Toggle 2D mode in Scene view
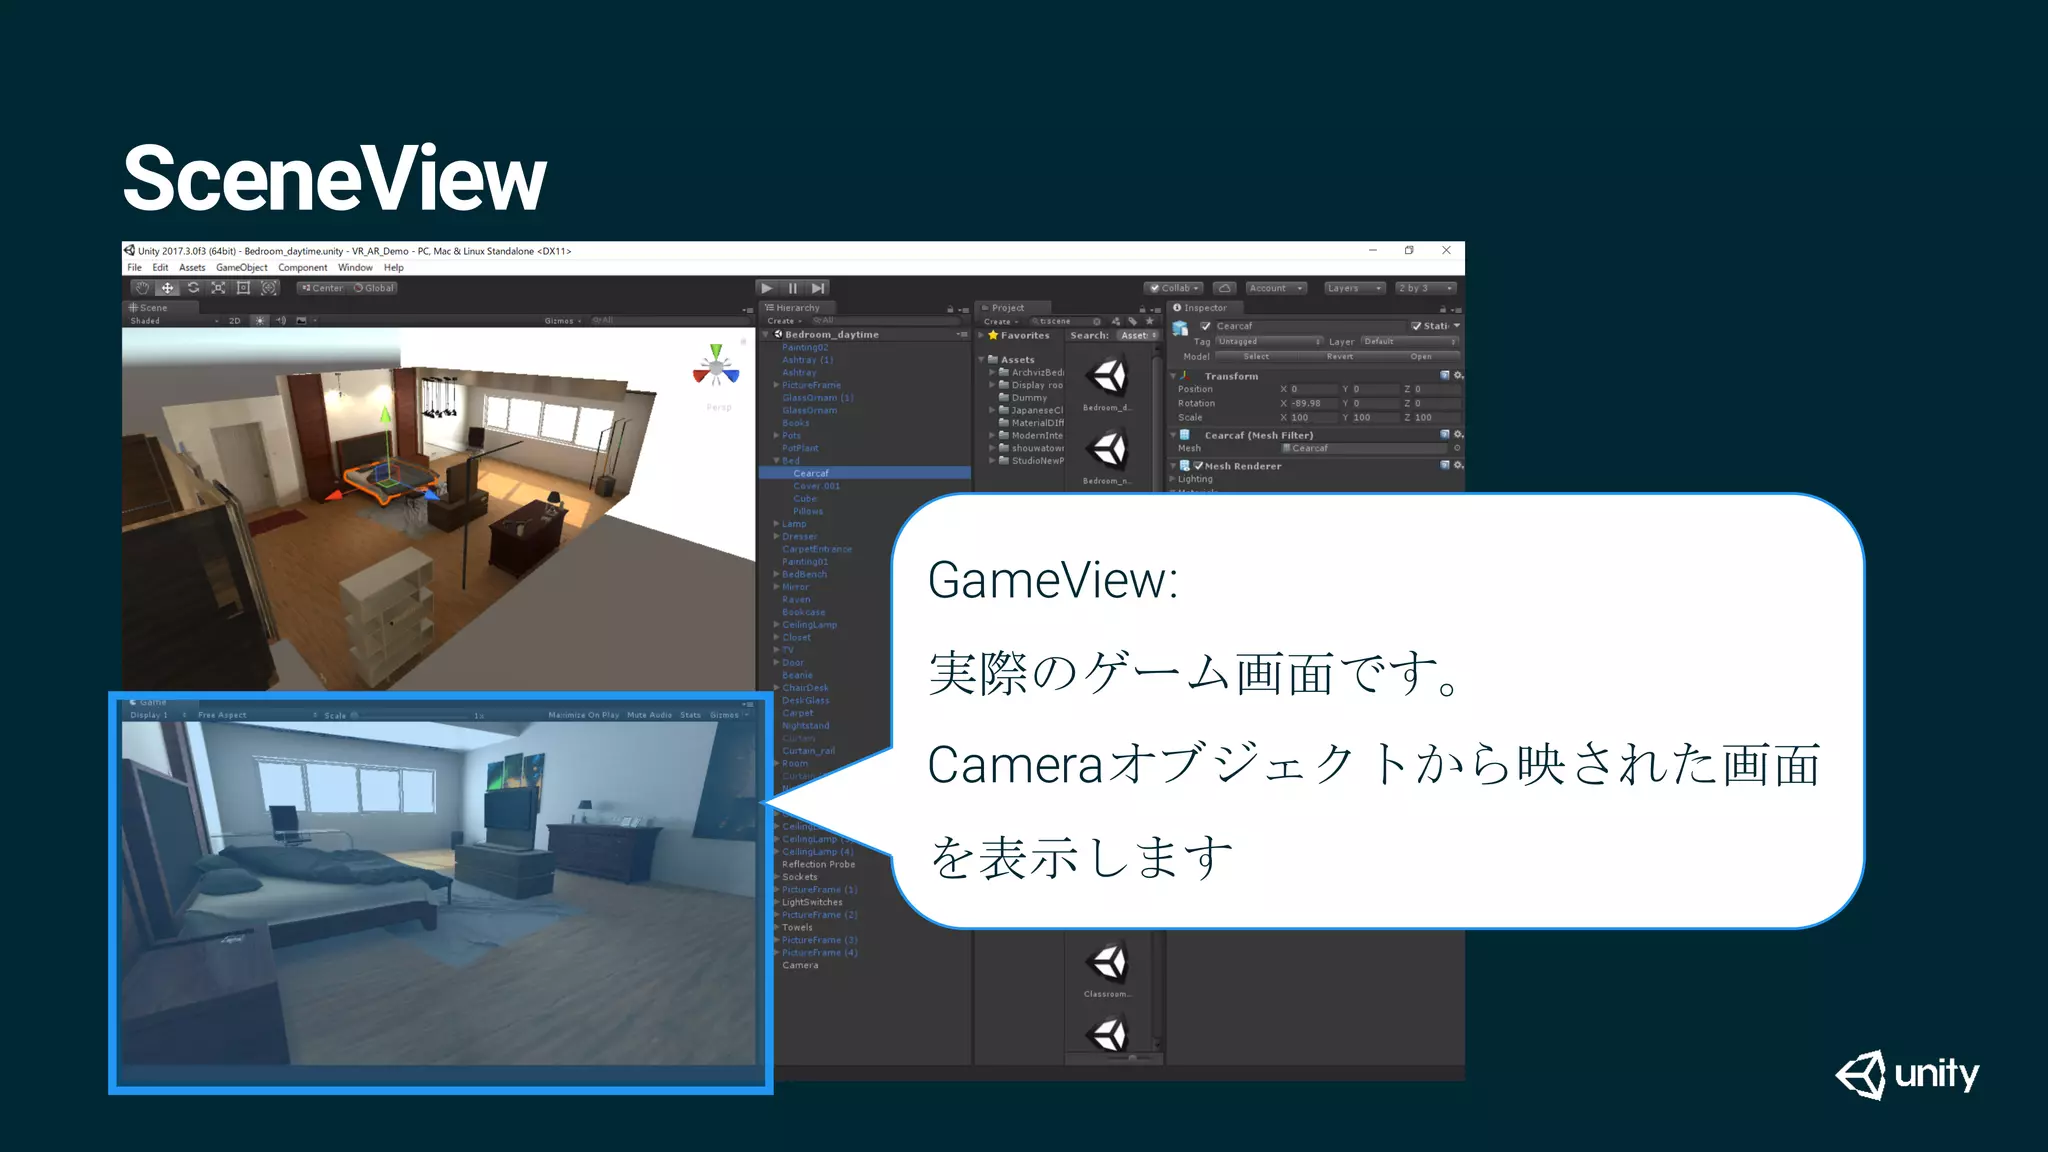 (x=235, y=321)
